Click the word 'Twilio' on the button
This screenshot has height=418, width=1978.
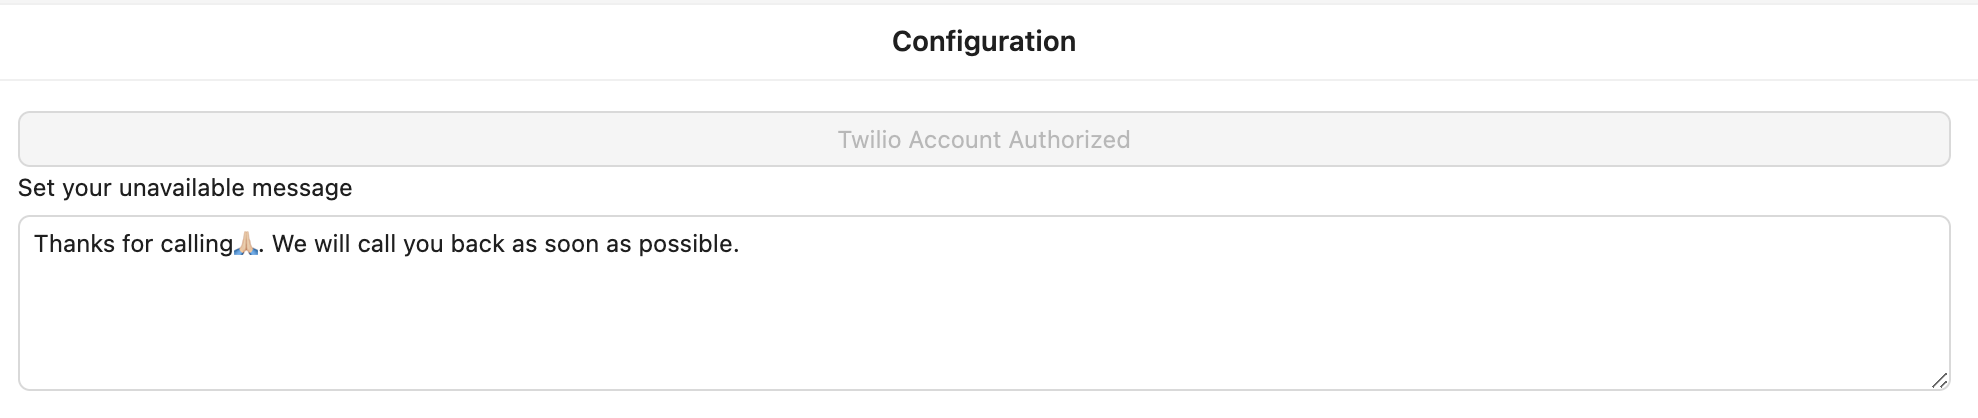coord(869,140)
